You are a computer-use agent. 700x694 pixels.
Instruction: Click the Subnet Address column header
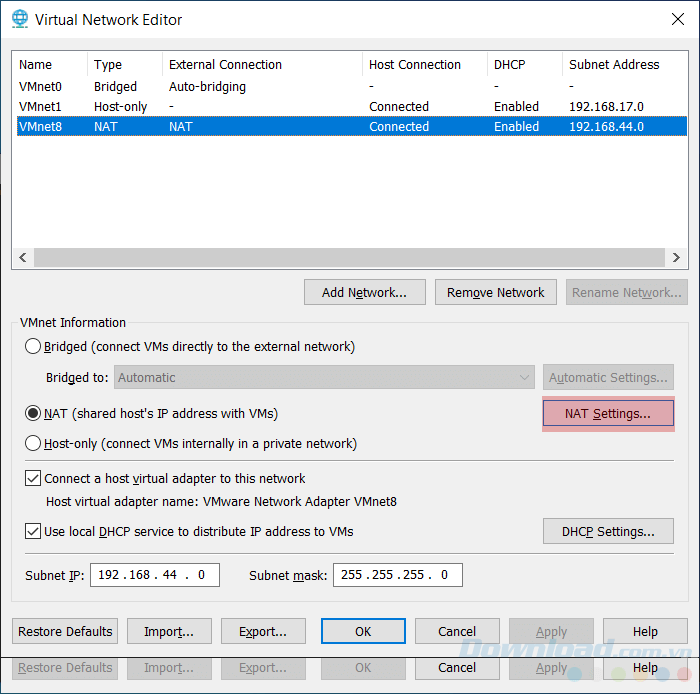tap(625, 64)
